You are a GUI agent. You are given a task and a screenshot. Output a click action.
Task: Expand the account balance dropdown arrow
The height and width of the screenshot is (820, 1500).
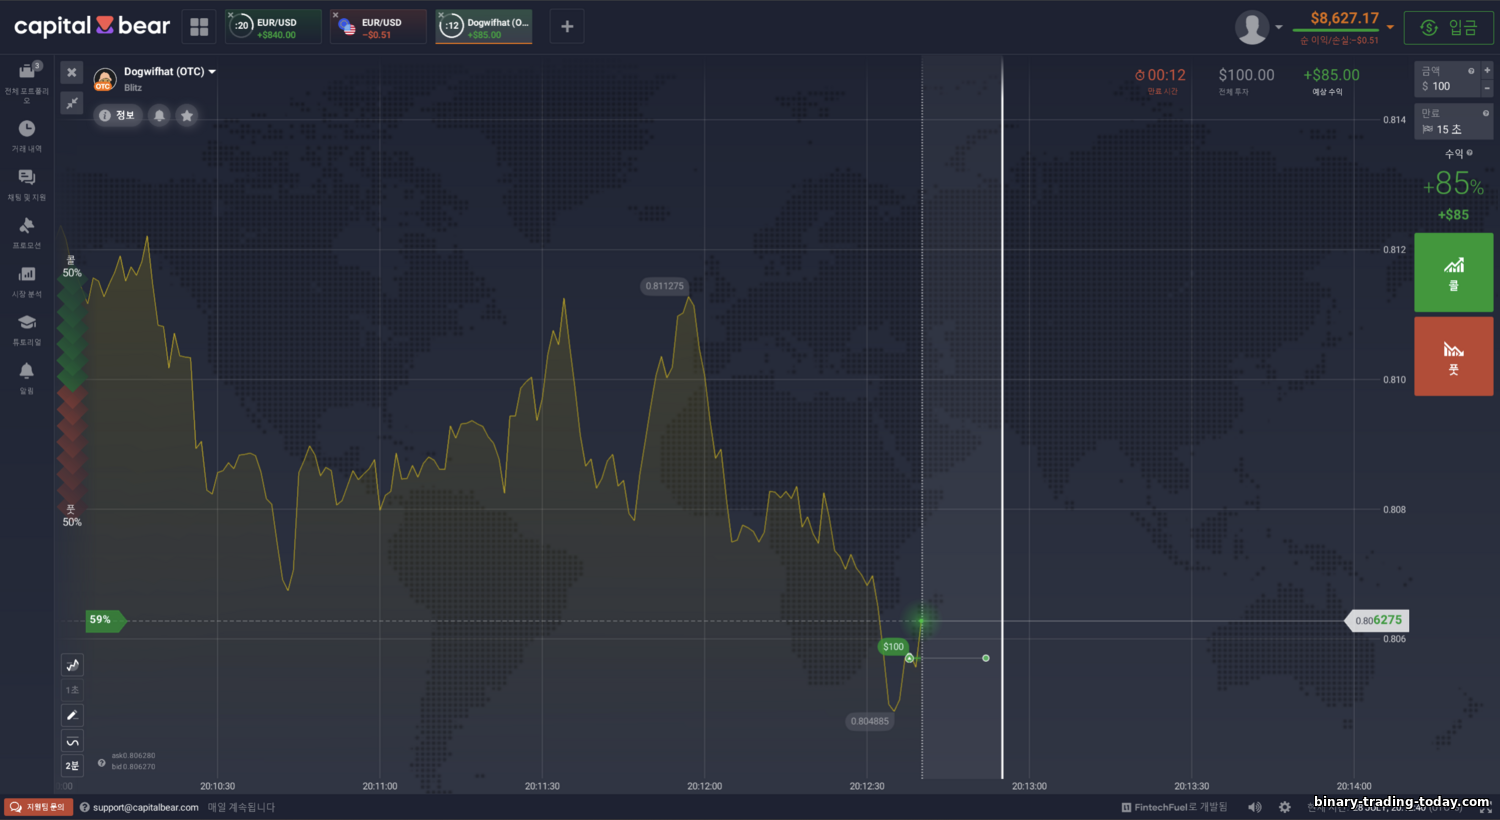tap(1390, 27)
